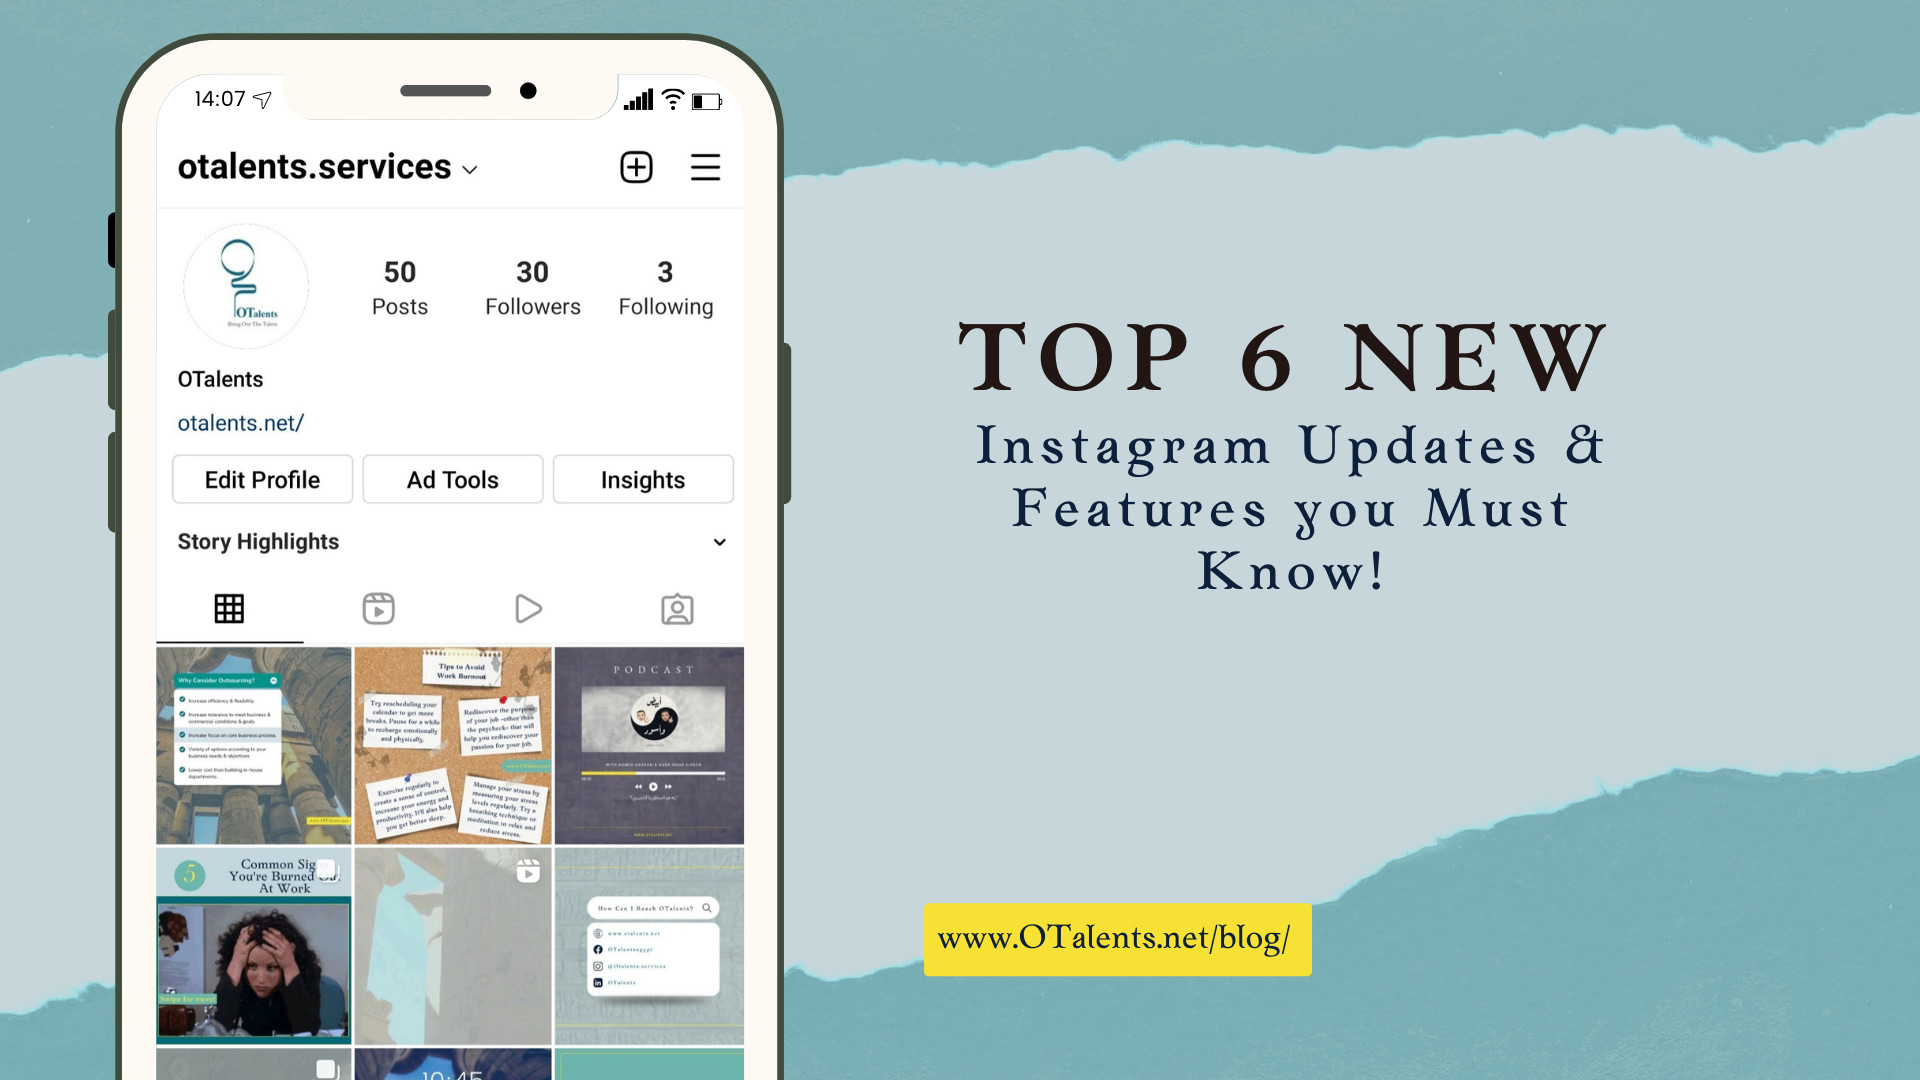Click the Edit Profile button

(261, 479)
